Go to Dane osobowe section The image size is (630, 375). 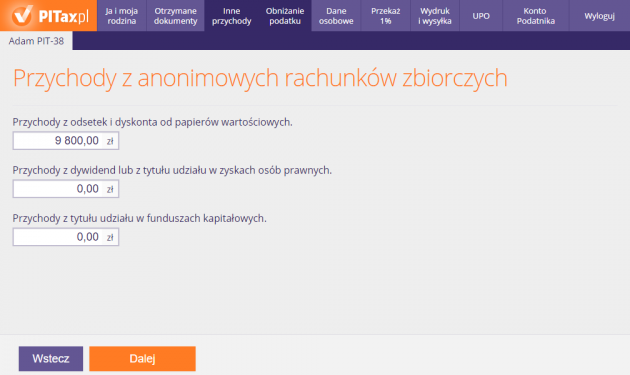click(336, 16)
